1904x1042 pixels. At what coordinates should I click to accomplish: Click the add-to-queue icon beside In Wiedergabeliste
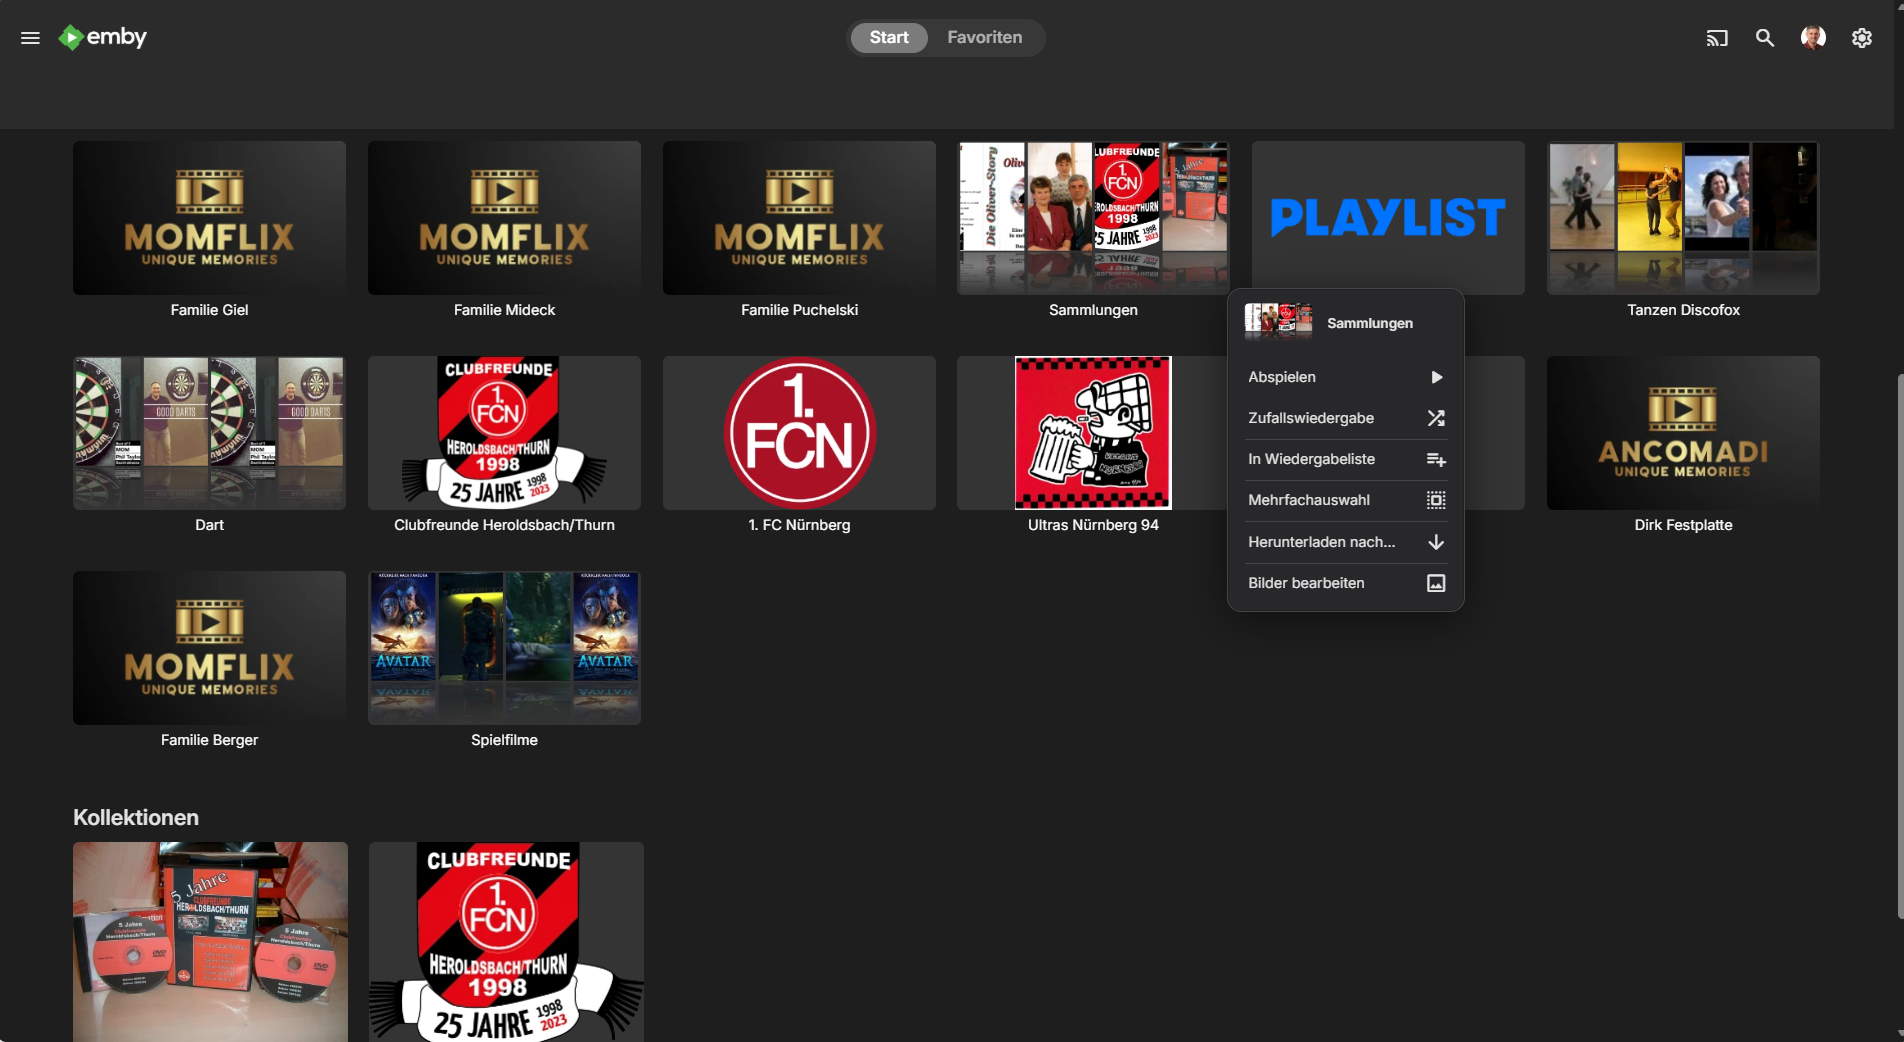pyautogui.click(x=1436, y=459)
